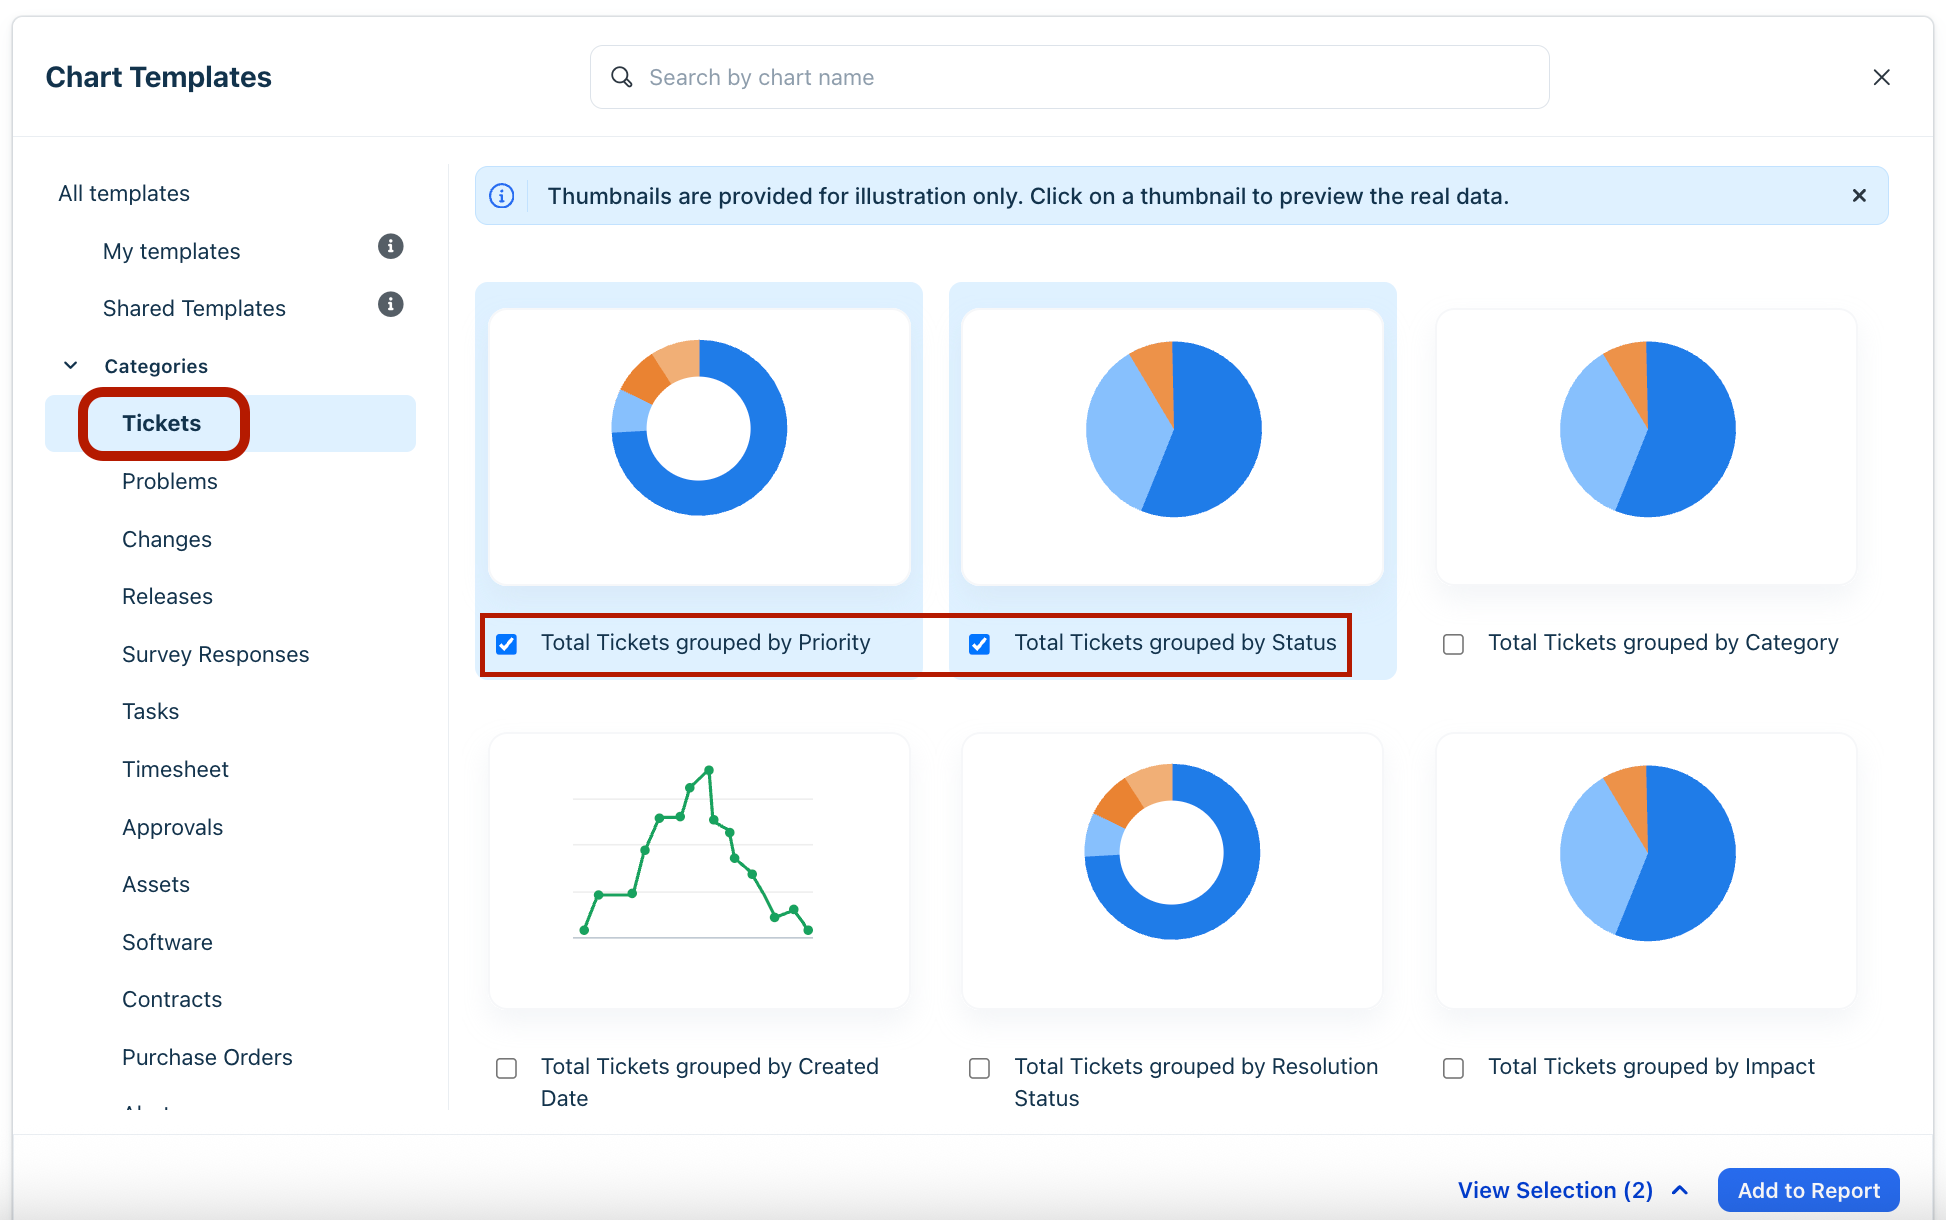
Task: Uncheck Total Tickets grouped by Priority
Action: pyautogui.click(x=507, y=644)
